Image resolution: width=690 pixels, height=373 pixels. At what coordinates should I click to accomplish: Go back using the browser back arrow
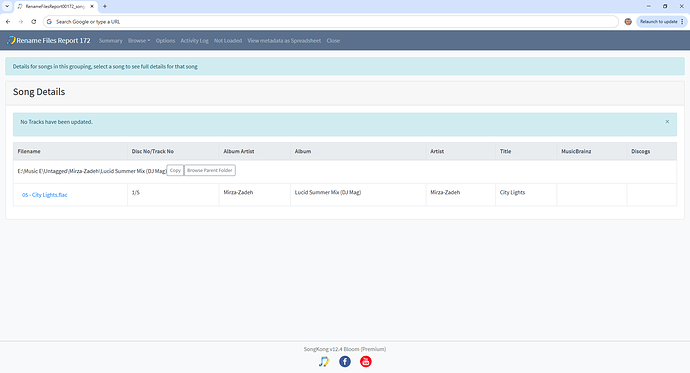point(8,22)
